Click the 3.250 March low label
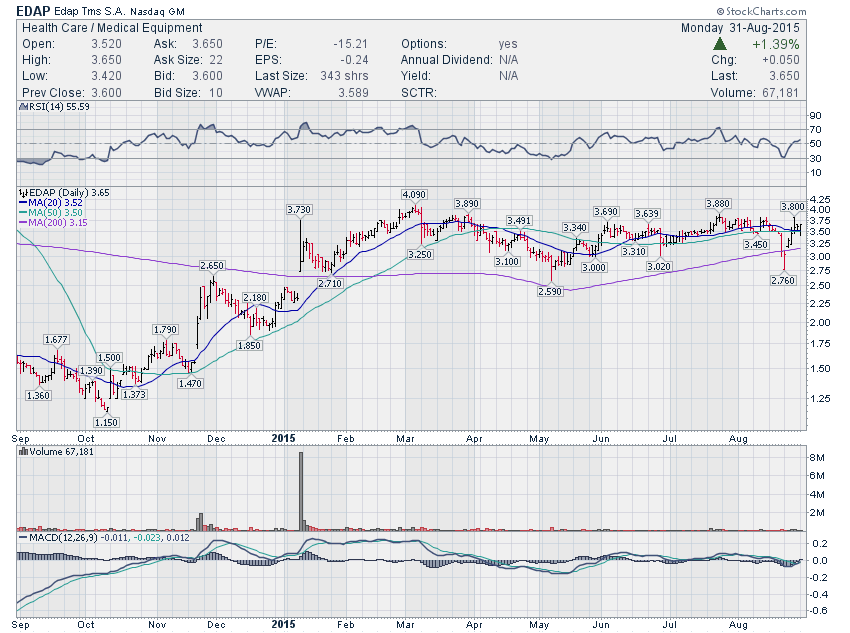The image size is (850, 633). [x=420, y=254]
